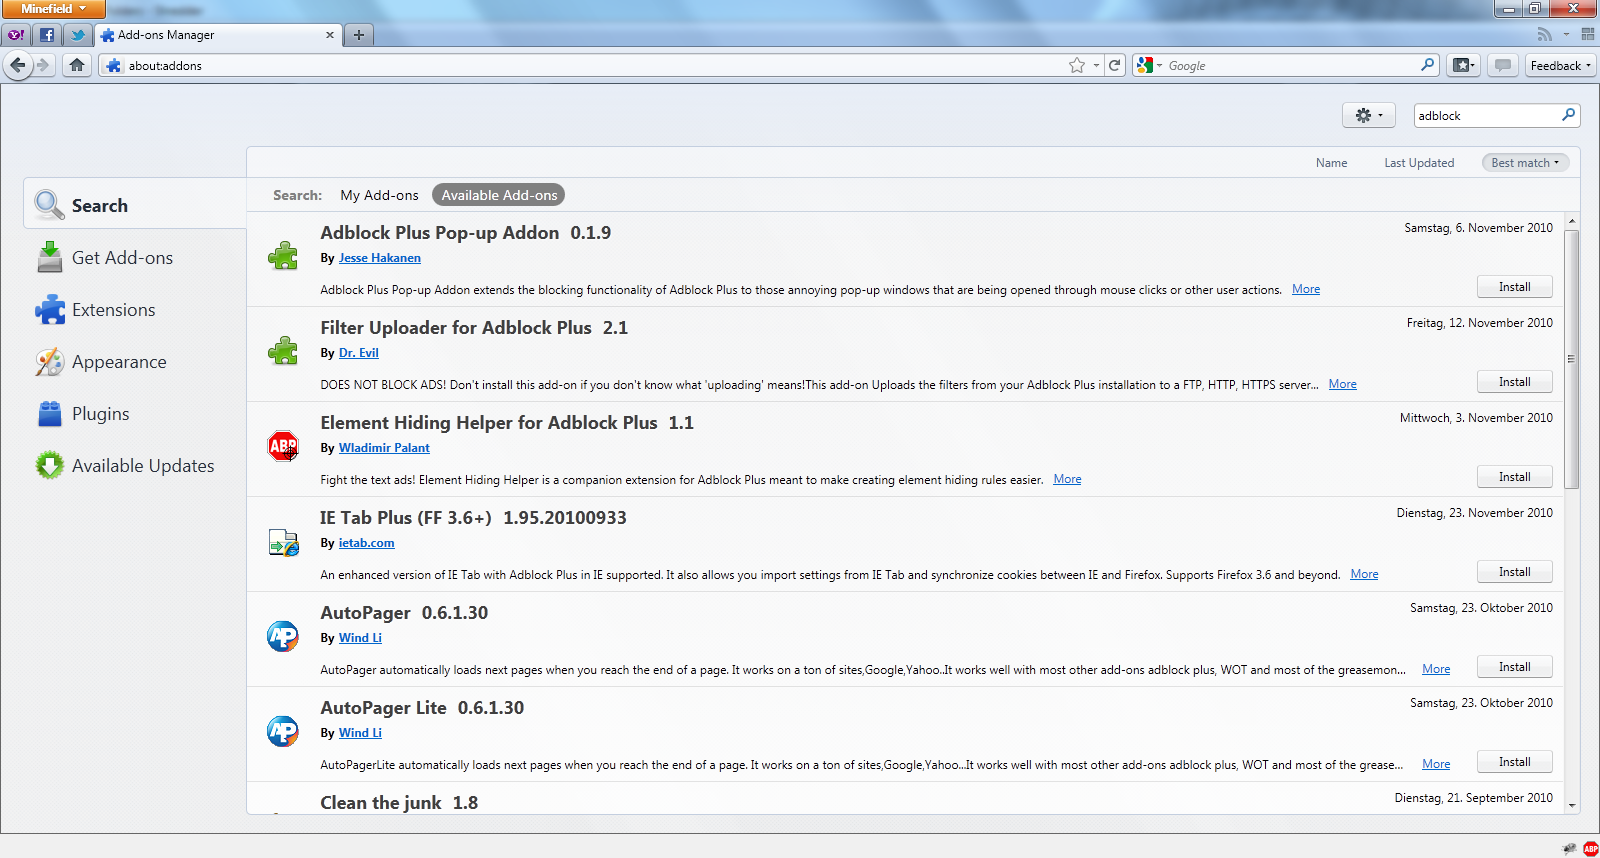Image resolution: width=1600 pixels, height=858 pixels.
Task: Open the Twitter pinned tab
Action: click(77, 35)
